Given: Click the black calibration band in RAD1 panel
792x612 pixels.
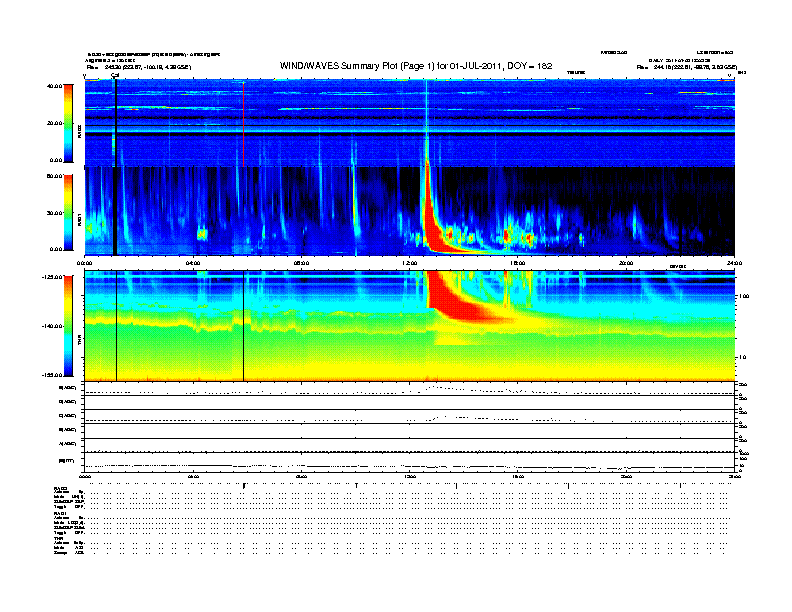Looking at the screenshot, I should 115,211.
